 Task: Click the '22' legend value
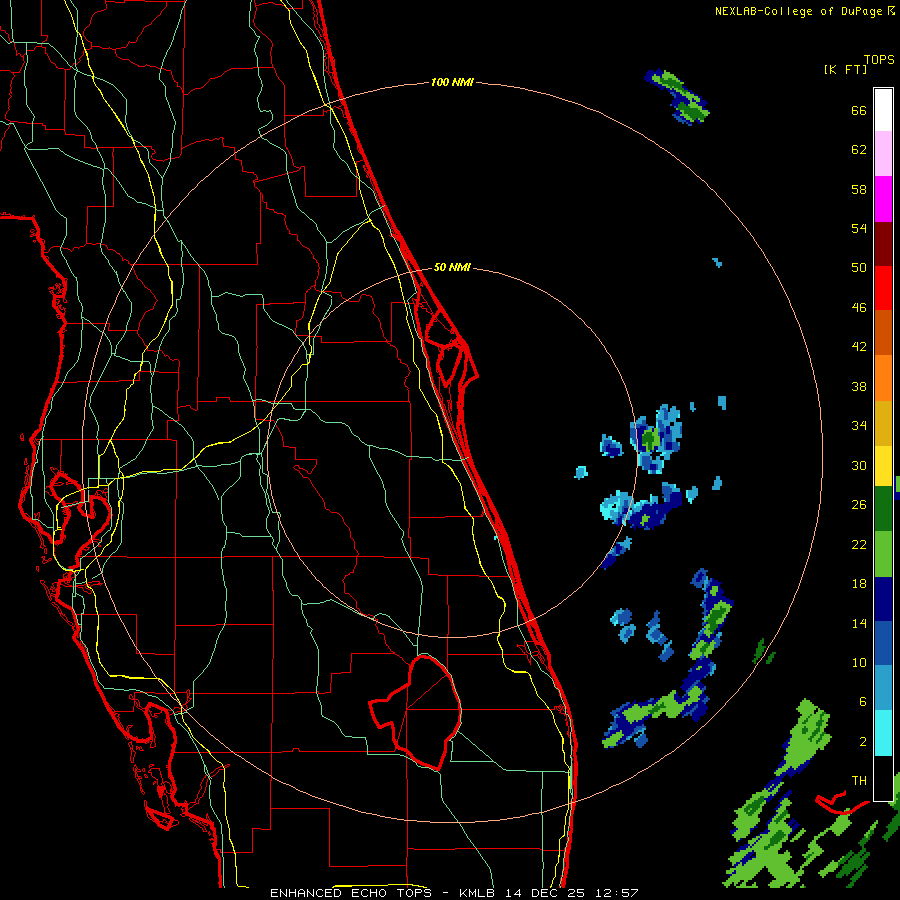pyautogui.click(x=859, y=544)
